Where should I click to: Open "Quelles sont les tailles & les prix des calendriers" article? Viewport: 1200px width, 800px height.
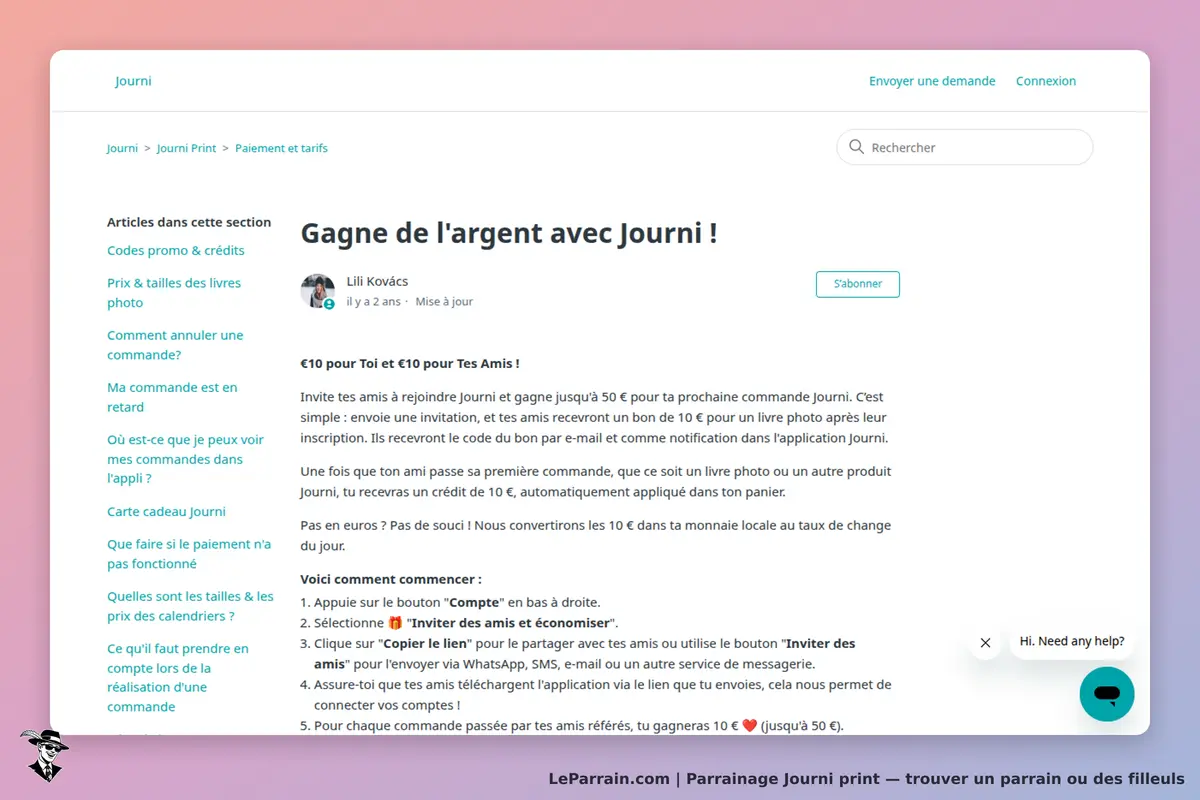(190, 606)
